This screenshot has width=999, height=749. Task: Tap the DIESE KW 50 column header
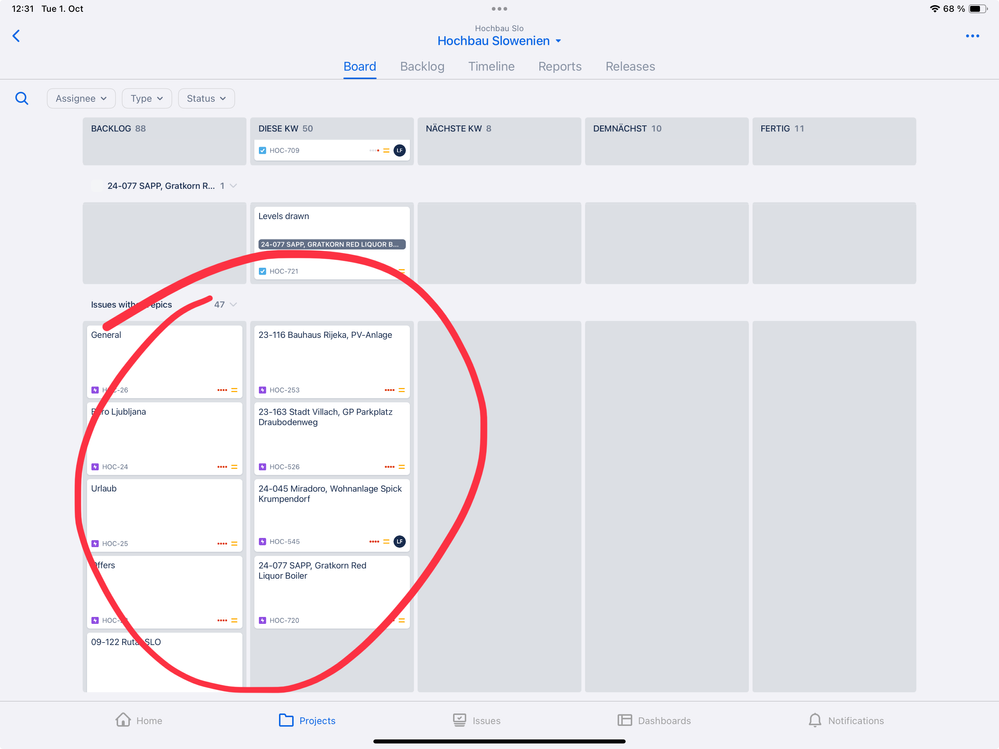coord(285,129)
